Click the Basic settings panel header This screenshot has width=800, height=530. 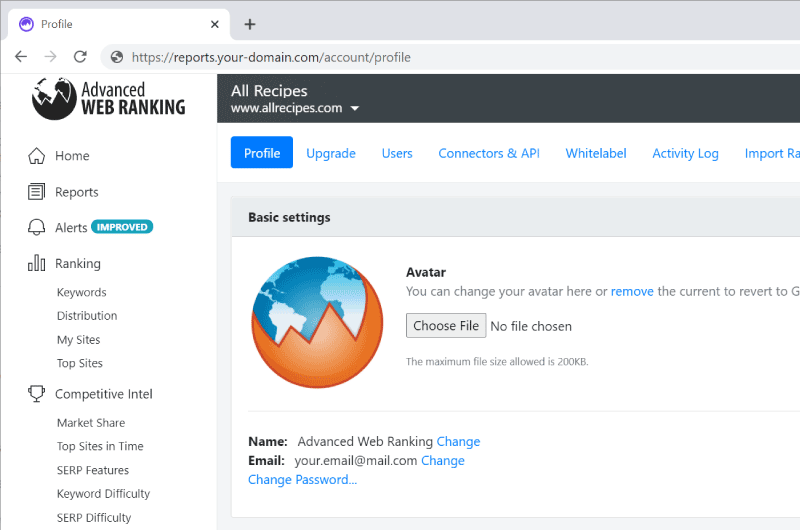click(515, 217)
